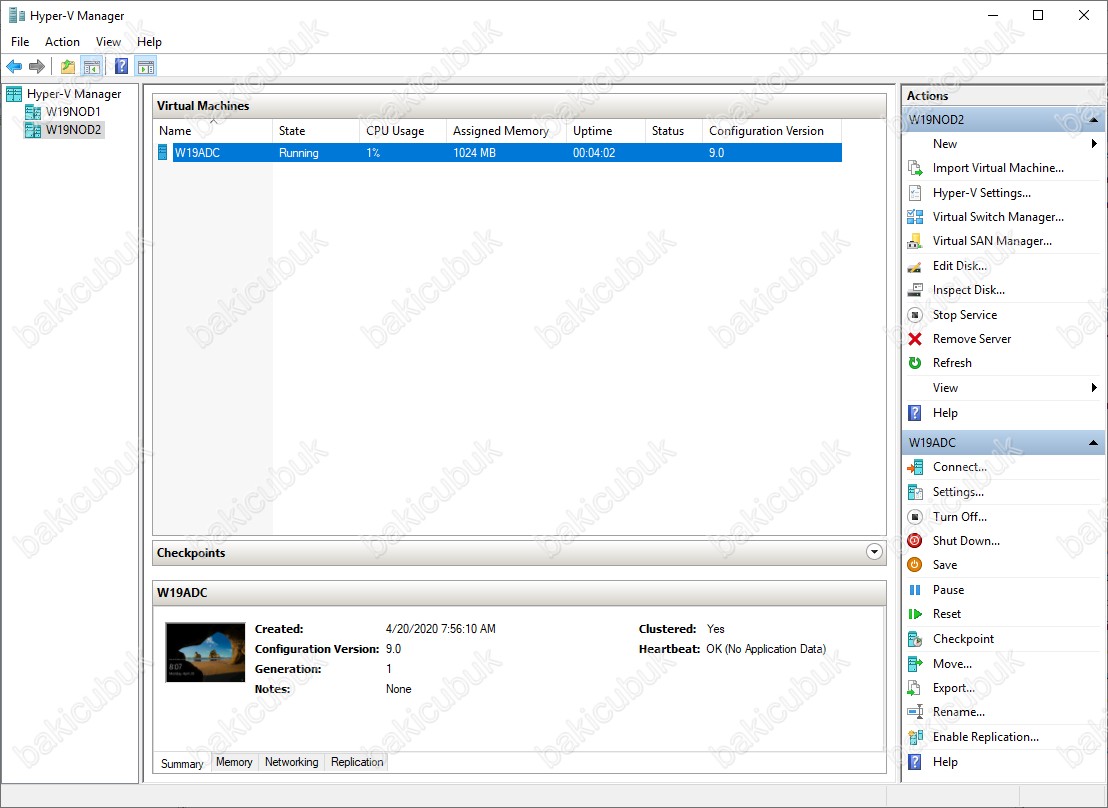
Task: Click the Virtual SAN Manager icon
Action: click(915, 241)
